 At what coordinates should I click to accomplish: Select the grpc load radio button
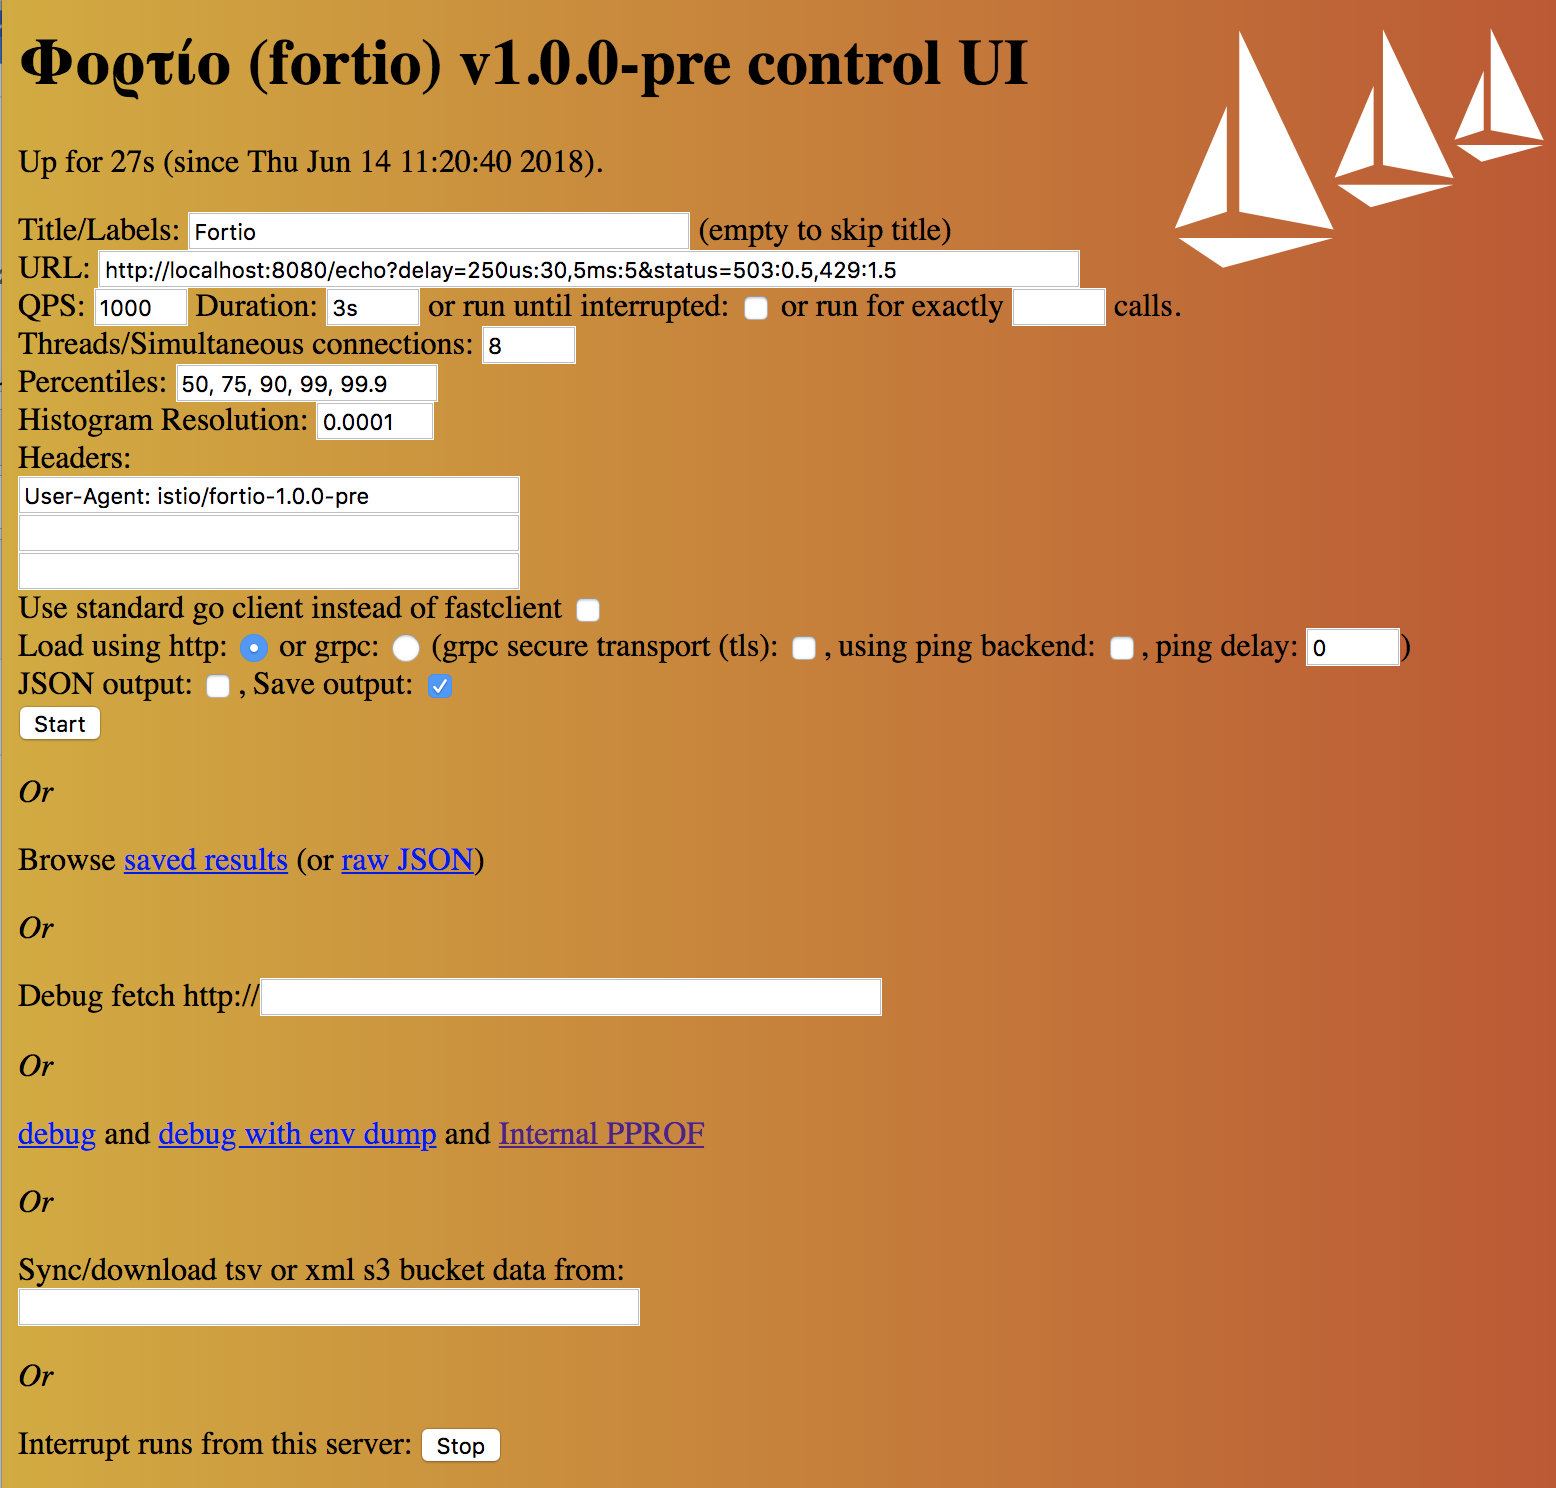coord(406,648)
